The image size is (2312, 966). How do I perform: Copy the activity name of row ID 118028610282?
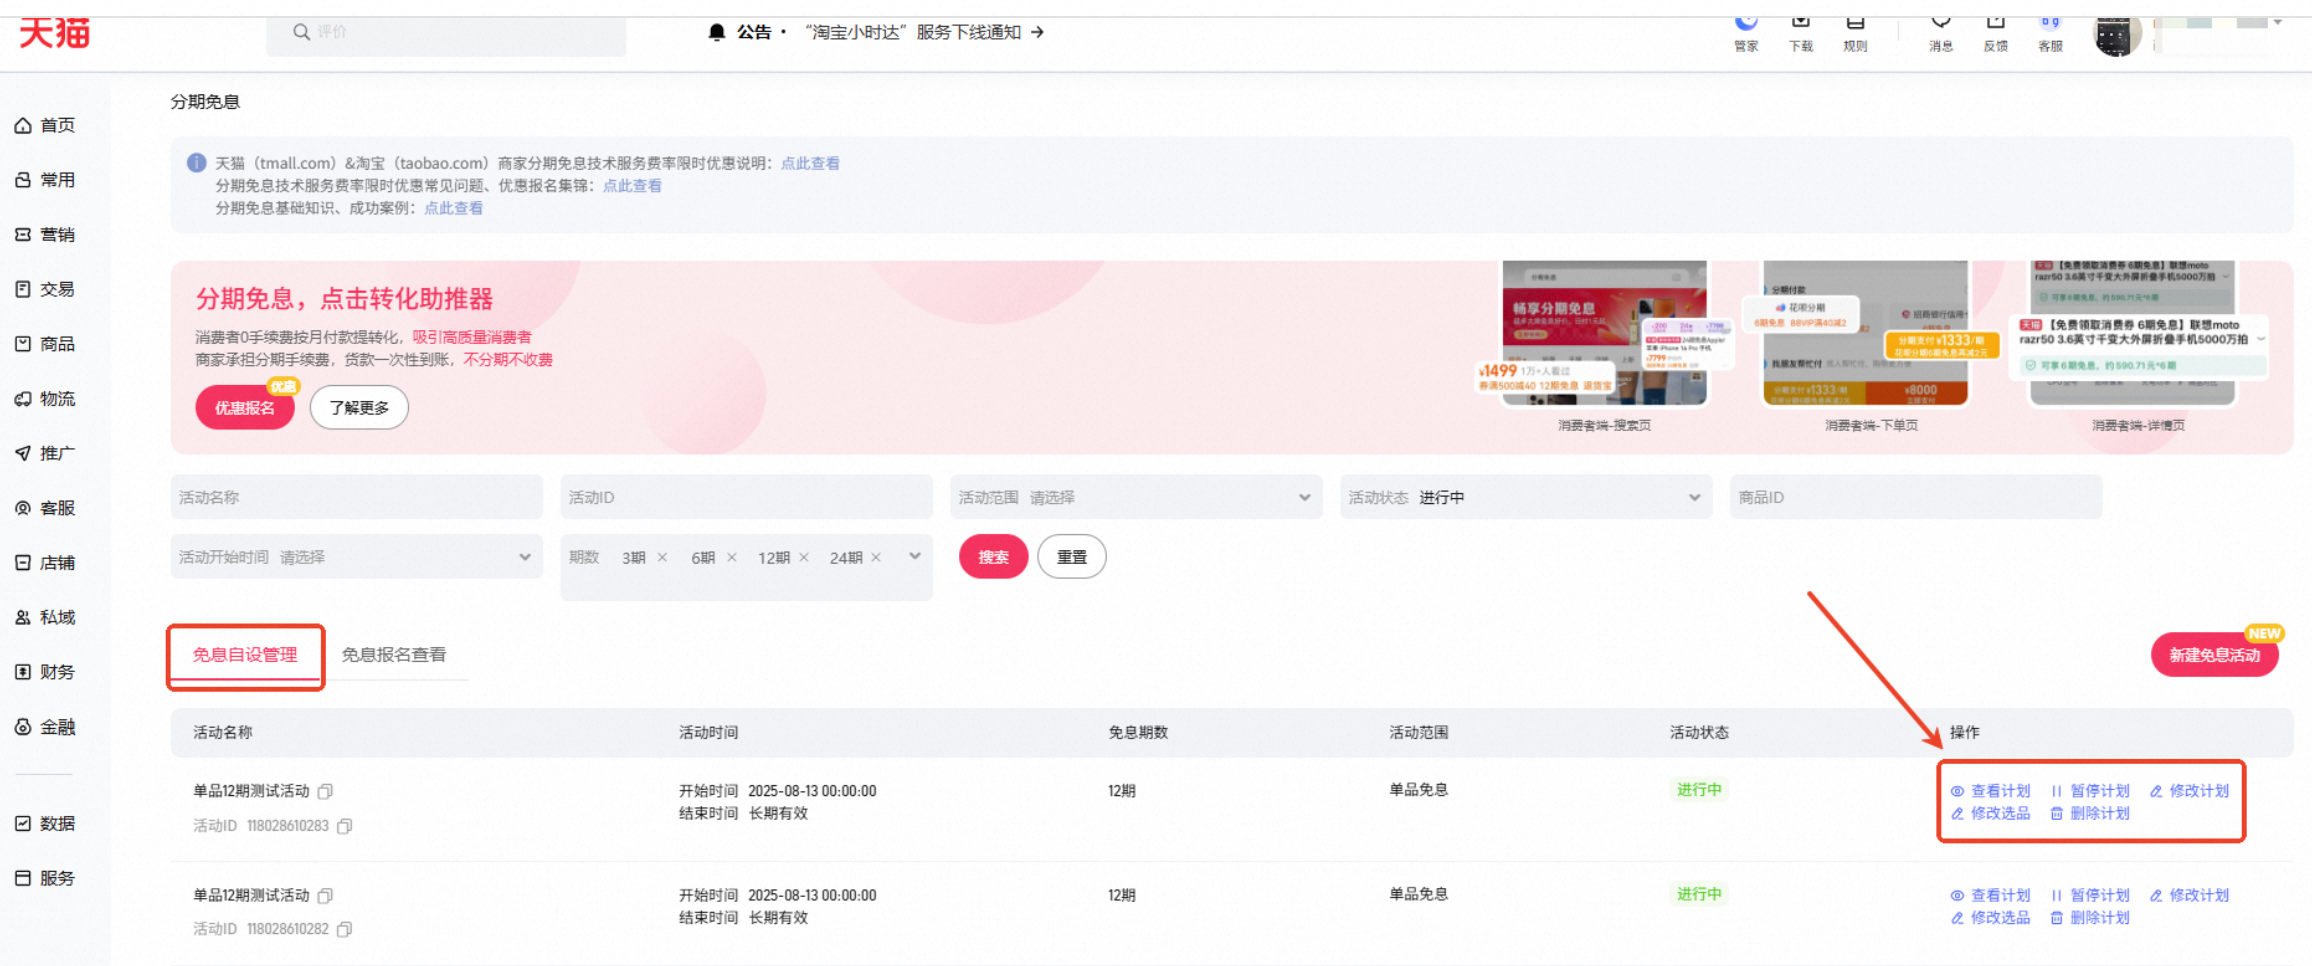pos(325,895)
